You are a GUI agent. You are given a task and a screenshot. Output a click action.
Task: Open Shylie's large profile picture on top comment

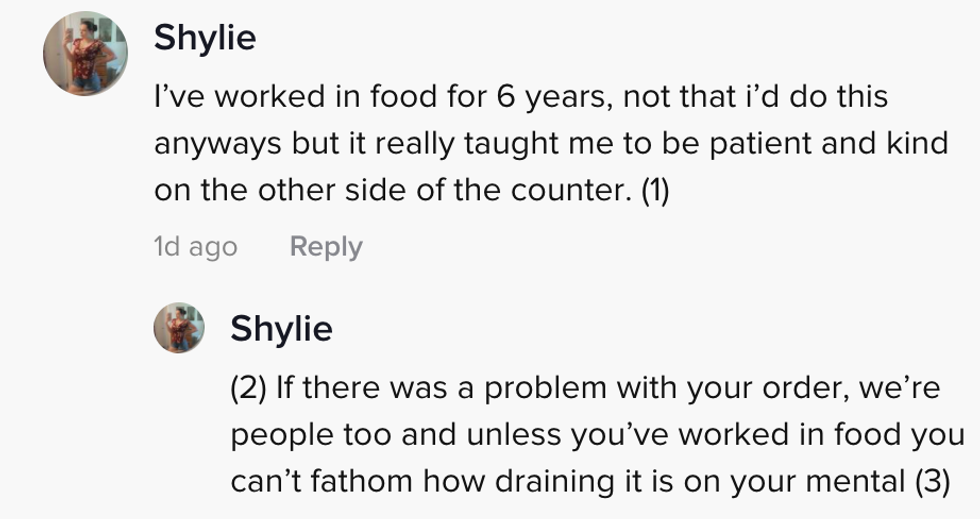pos(85,54)
